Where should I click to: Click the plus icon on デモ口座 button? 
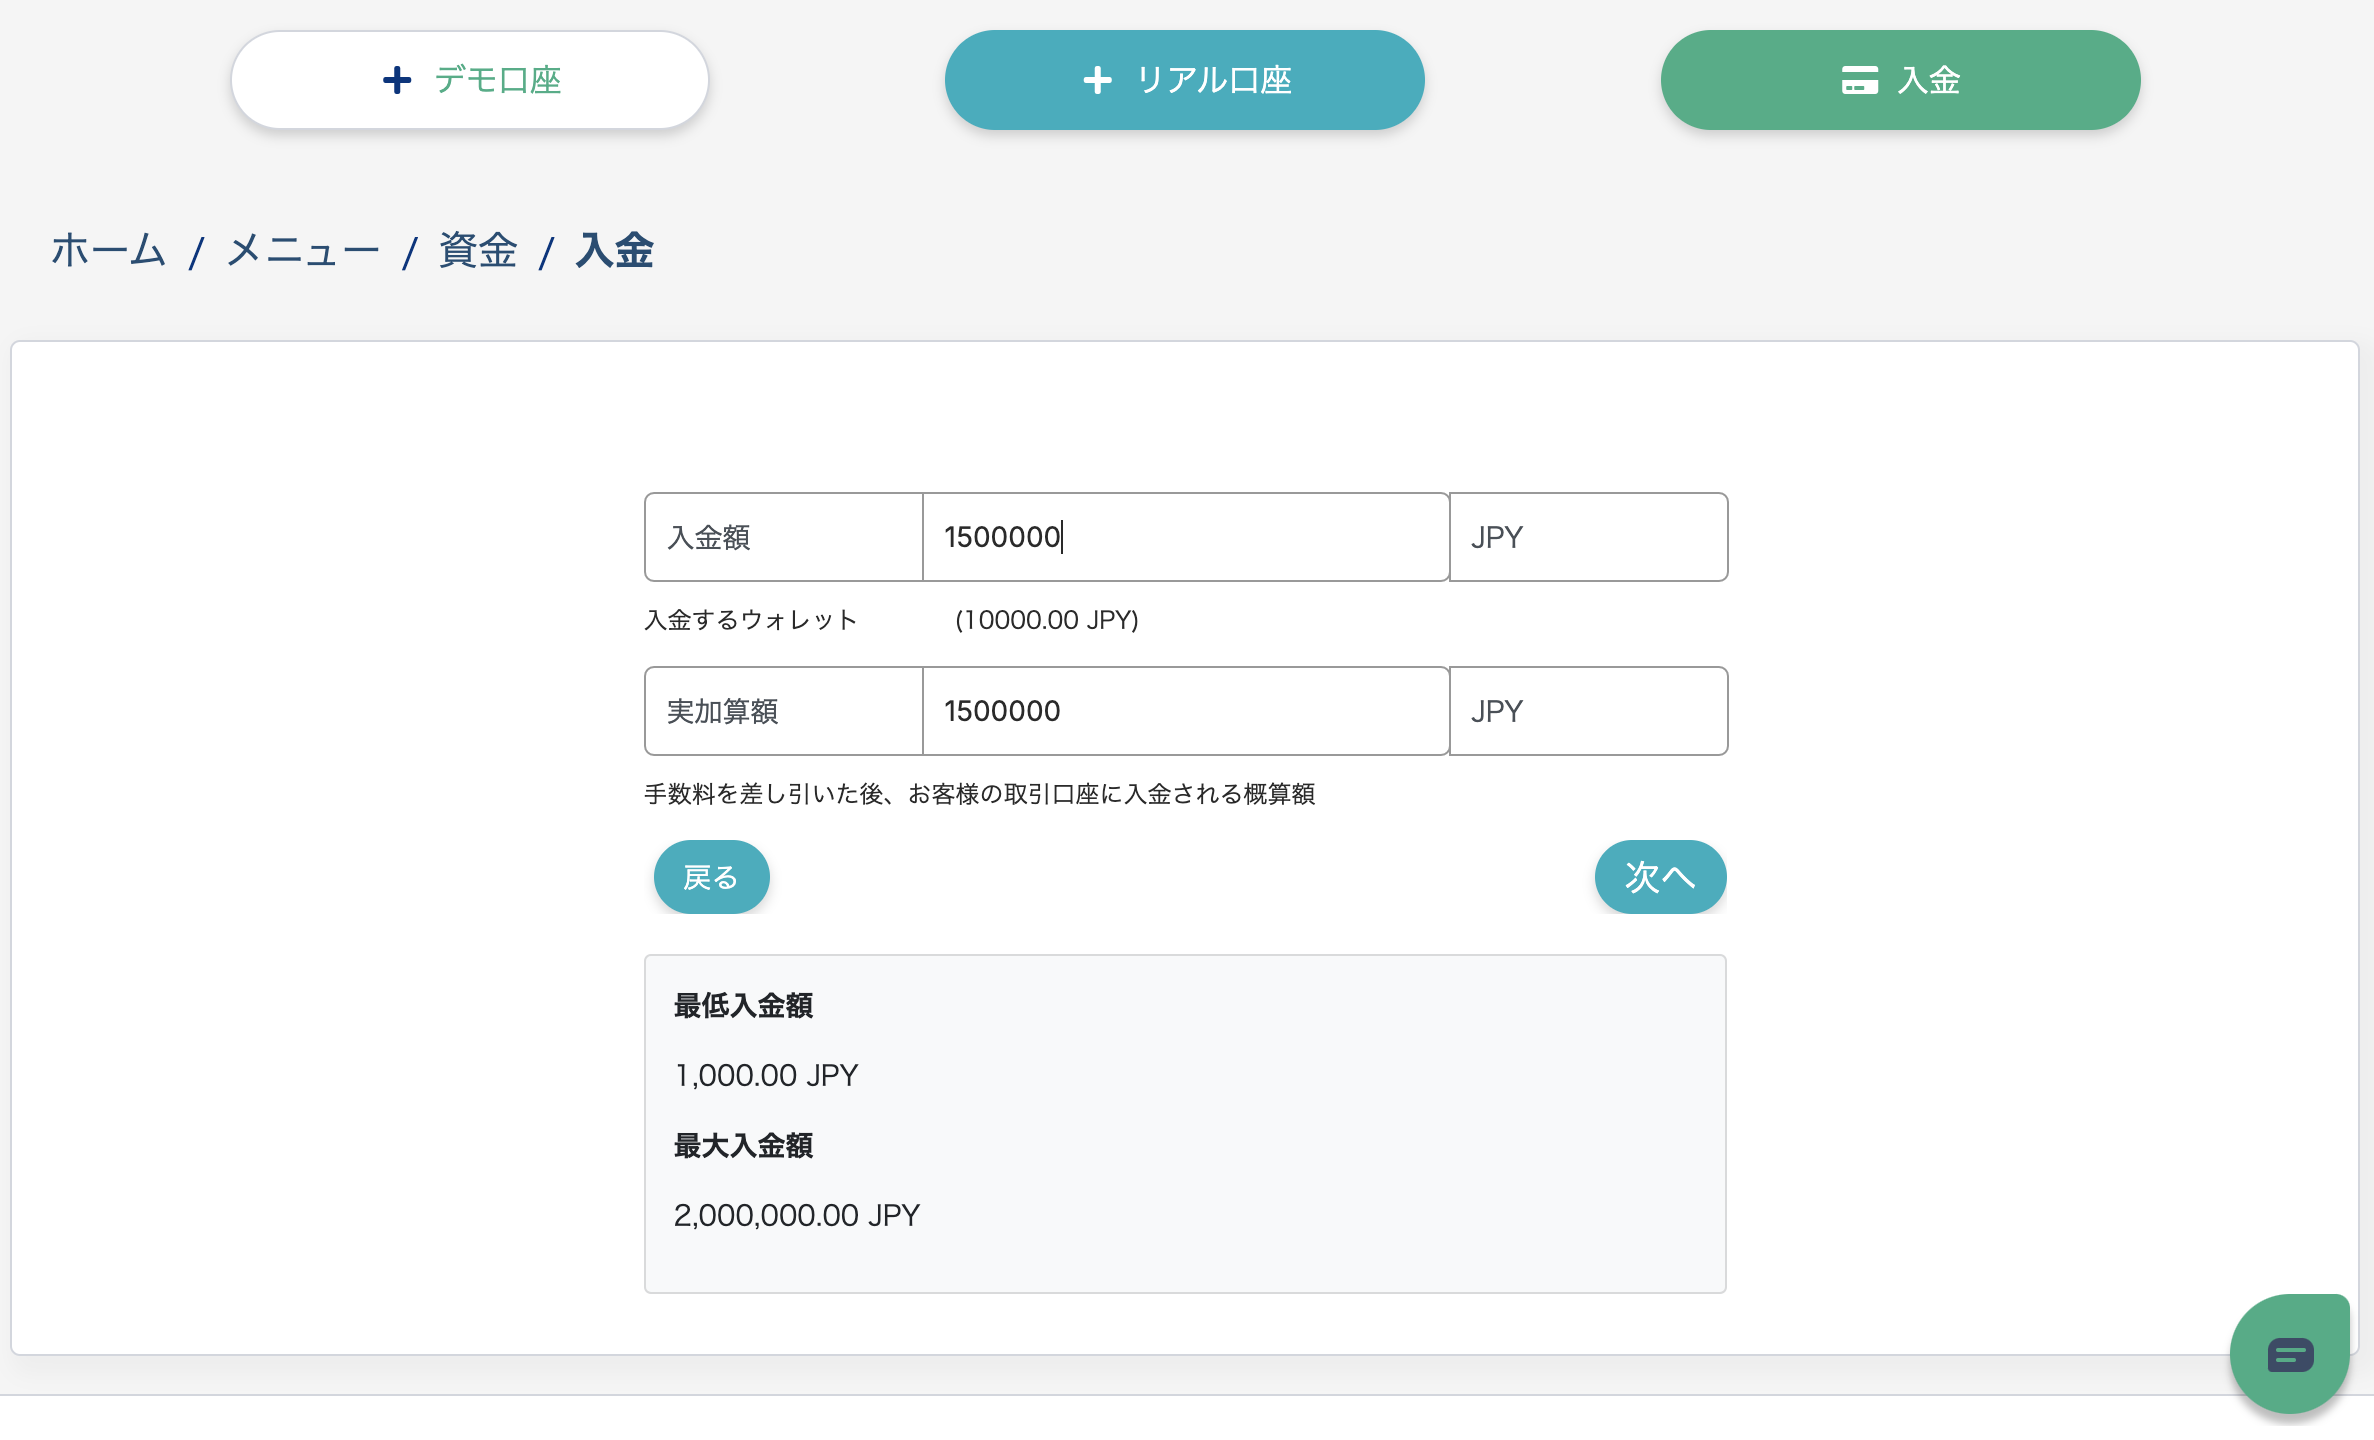point(397,80)
